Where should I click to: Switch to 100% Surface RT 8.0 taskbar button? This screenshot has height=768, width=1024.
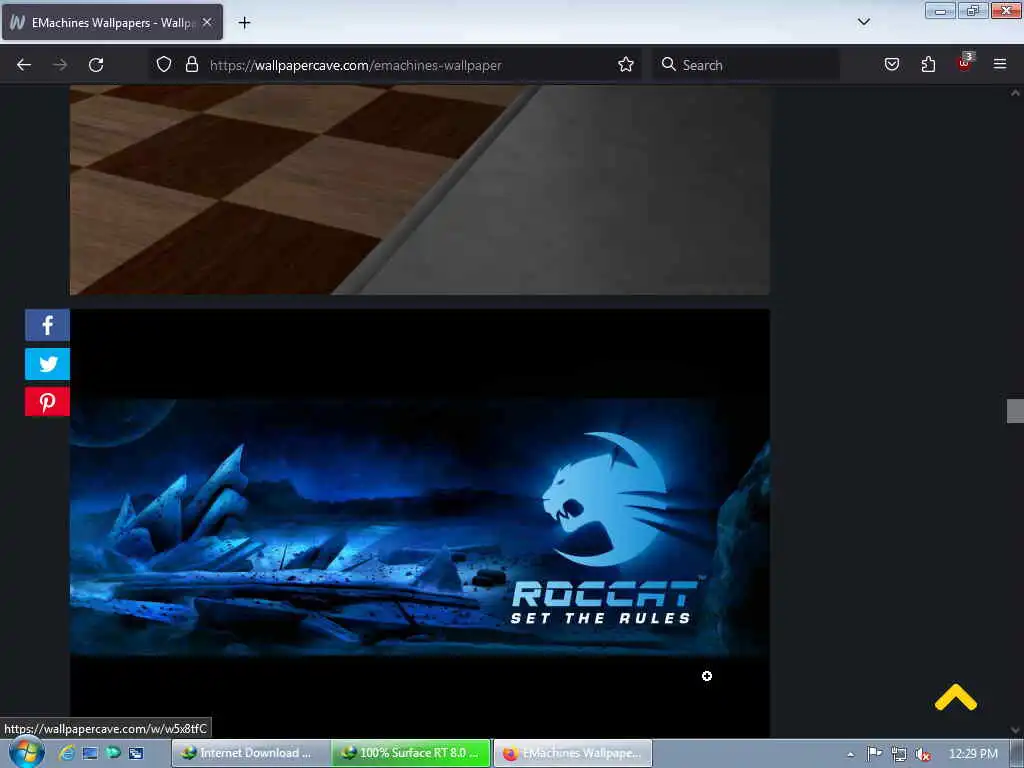pyautogui.click(x=411, y=753)
